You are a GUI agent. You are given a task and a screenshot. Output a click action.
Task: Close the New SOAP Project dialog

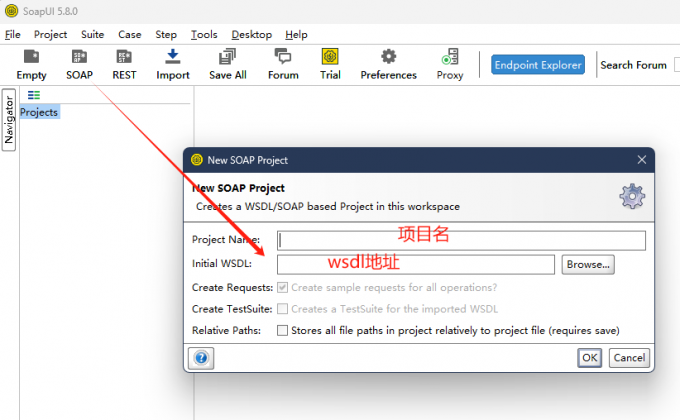tap(642, 160)
